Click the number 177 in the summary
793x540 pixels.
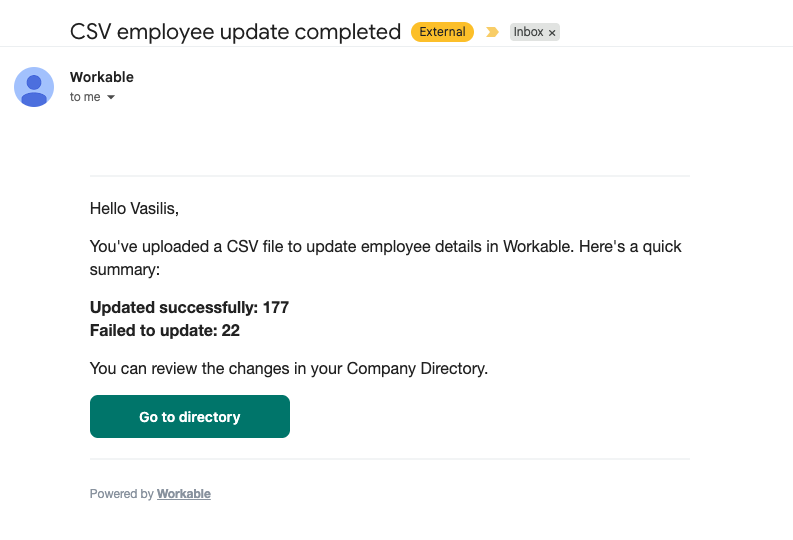pos(276,307)
